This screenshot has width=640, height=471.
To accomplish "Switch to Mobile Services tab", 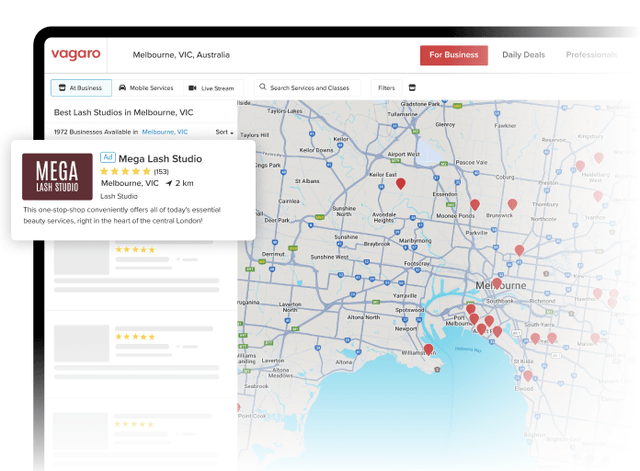I will coord(146,88).
